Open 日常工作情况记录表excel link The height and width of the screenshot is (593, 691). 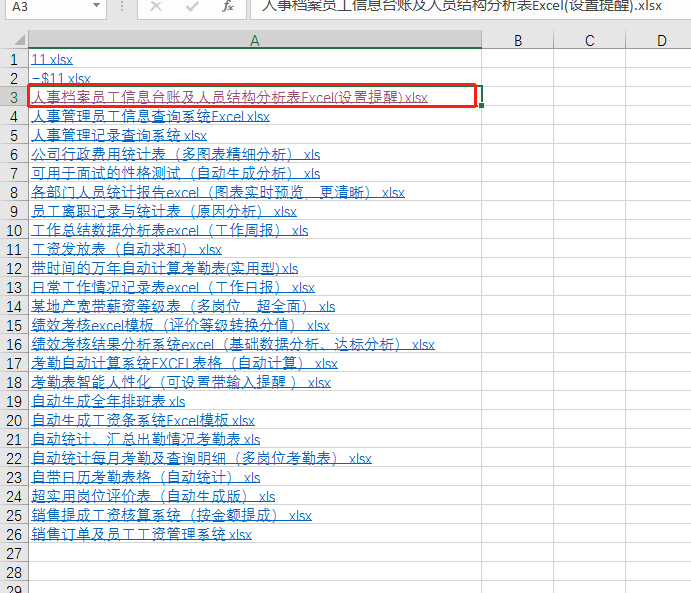173,287
